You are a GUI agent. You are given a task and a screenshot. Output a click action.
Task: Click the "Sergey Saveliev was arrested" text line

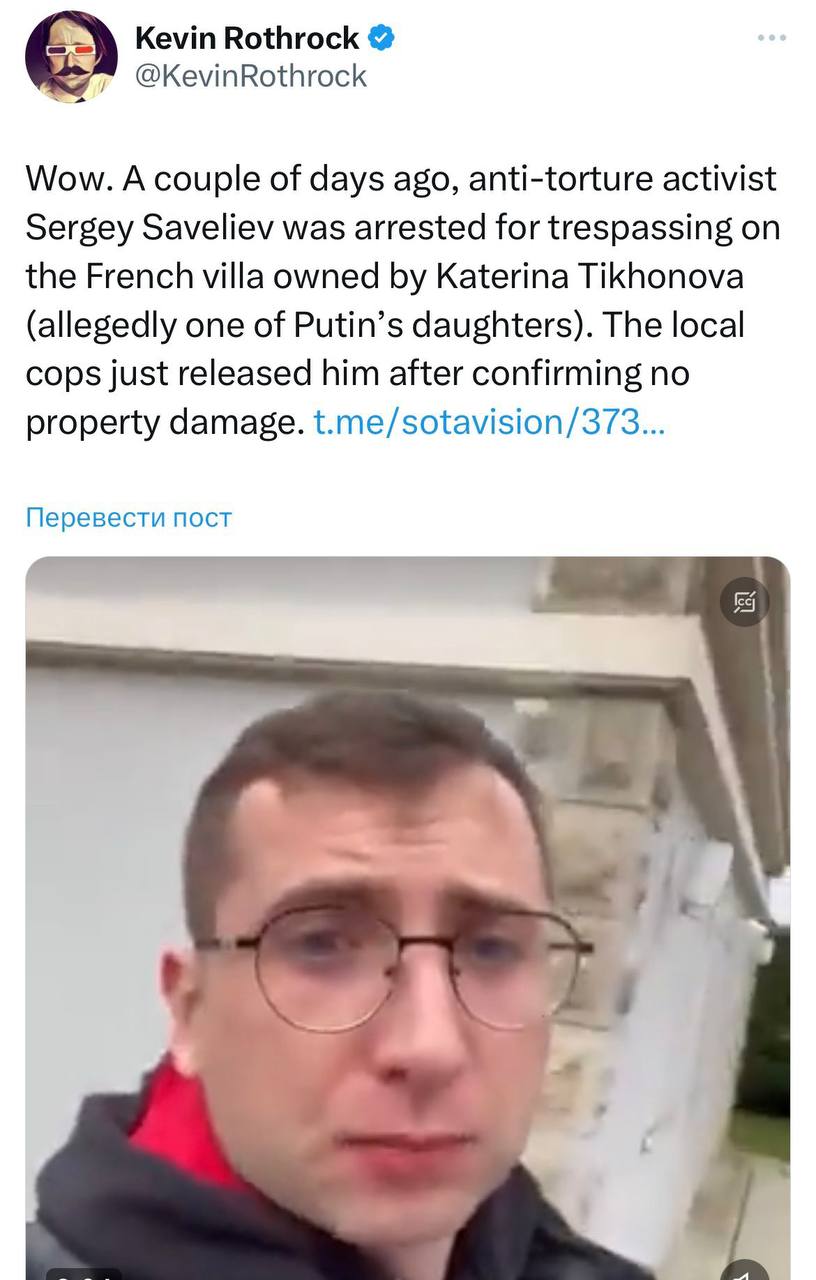[x=403, y=228]
